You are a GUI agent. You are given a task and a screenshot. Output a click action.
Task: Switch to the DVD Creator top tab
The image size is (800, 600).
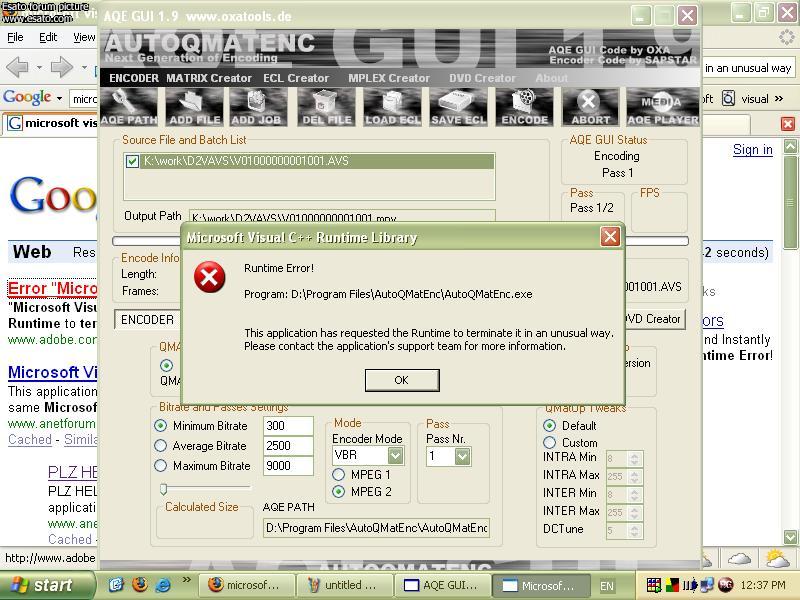click(x=482, y=78)
